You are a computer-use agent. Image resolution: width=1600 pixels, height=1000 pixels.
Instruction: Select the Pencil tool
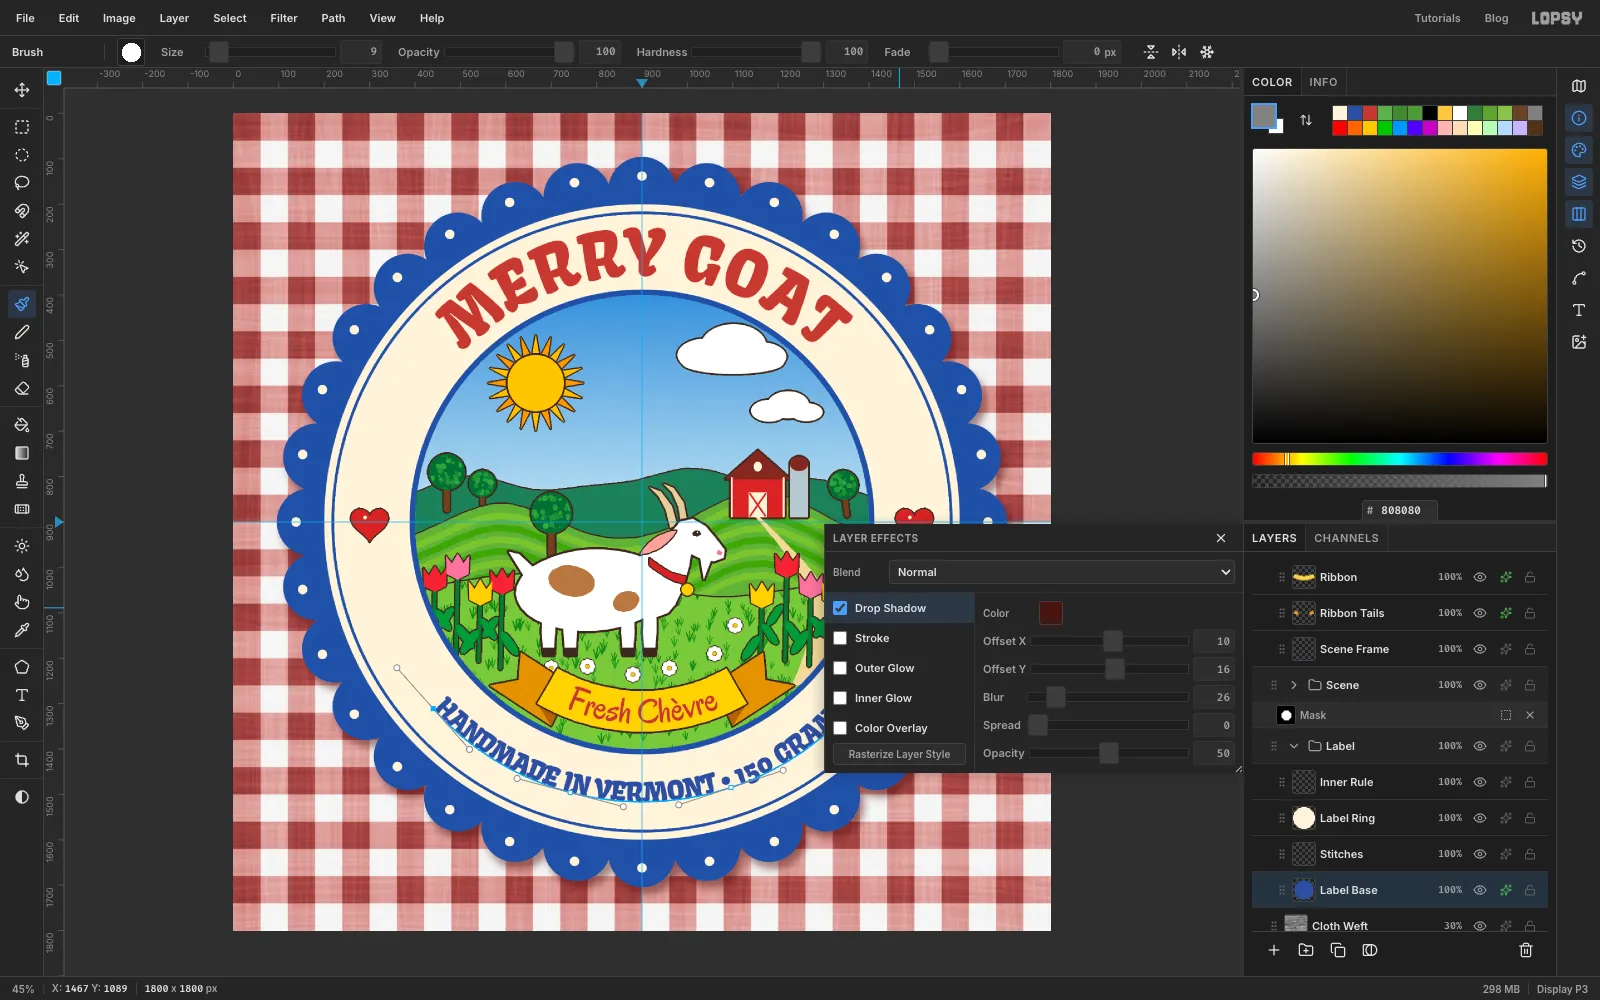click(22, 332)
